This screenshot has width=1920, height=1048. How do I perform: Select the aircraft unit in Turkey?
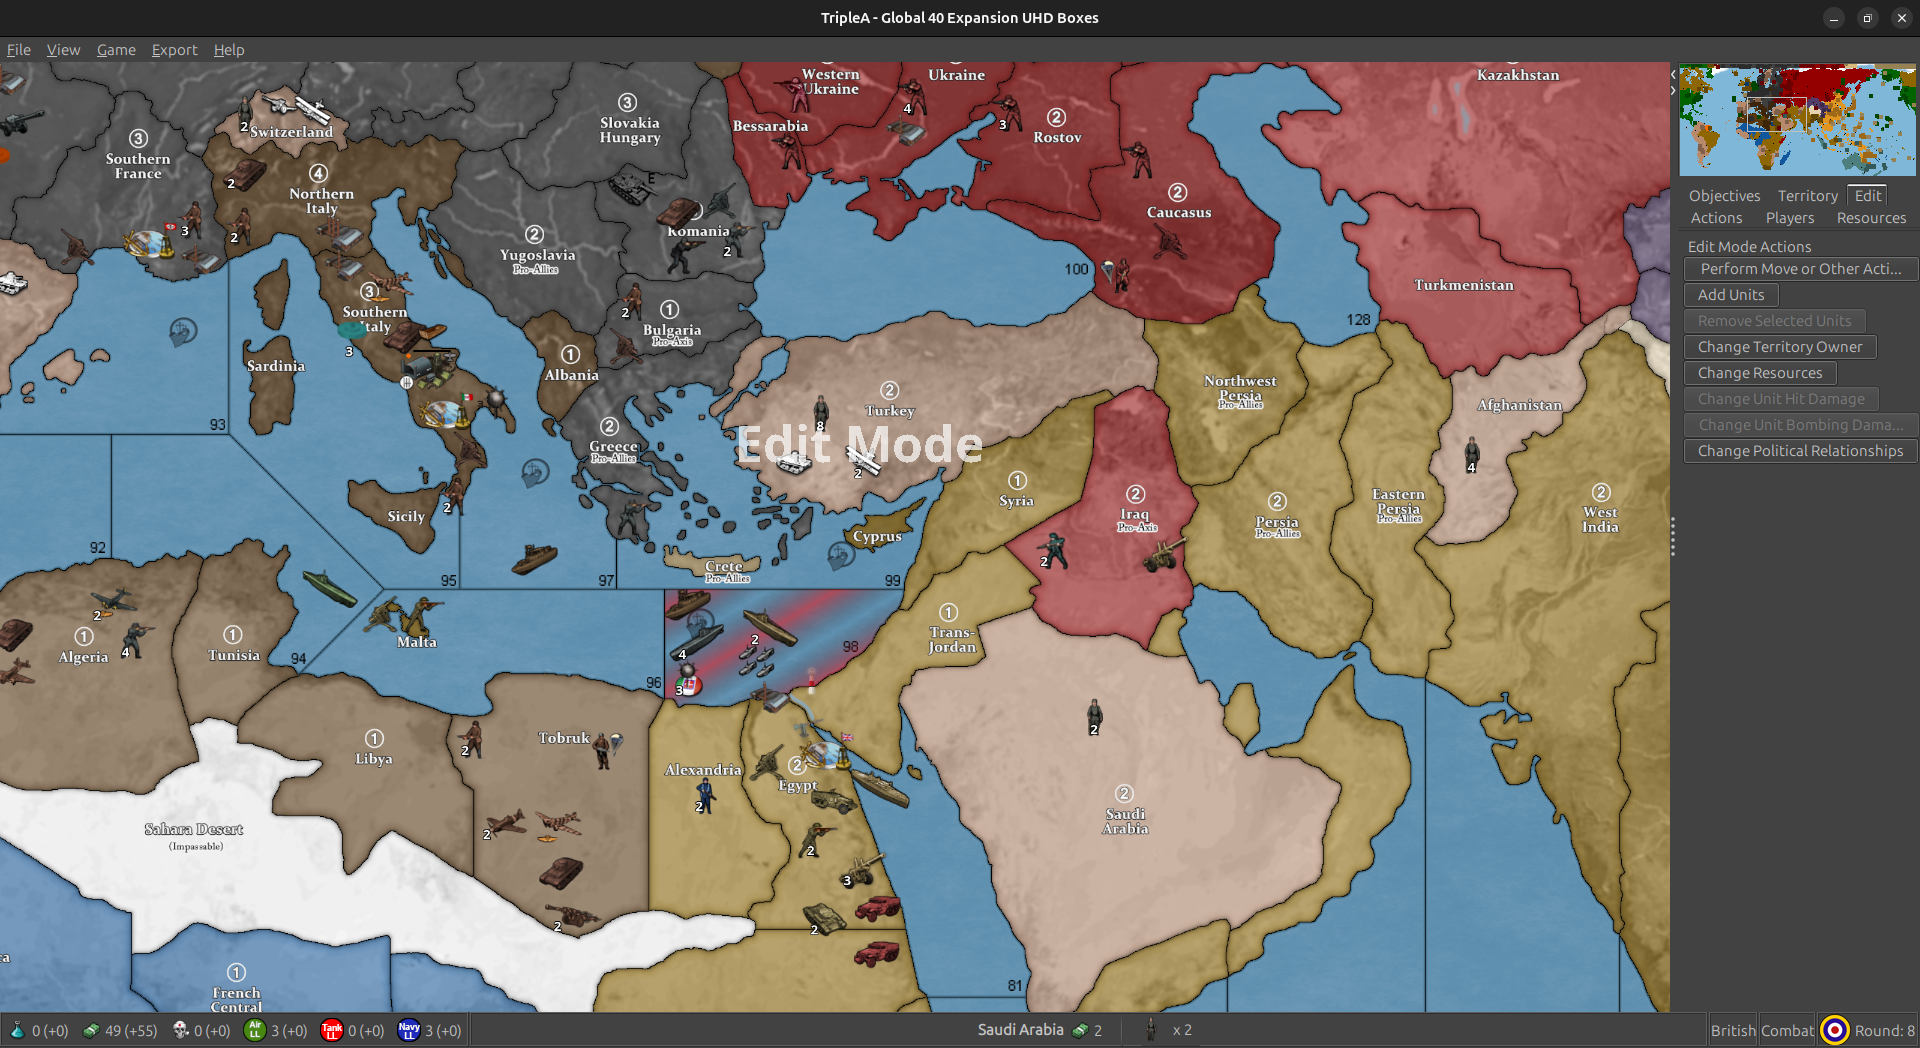point(864,460)
